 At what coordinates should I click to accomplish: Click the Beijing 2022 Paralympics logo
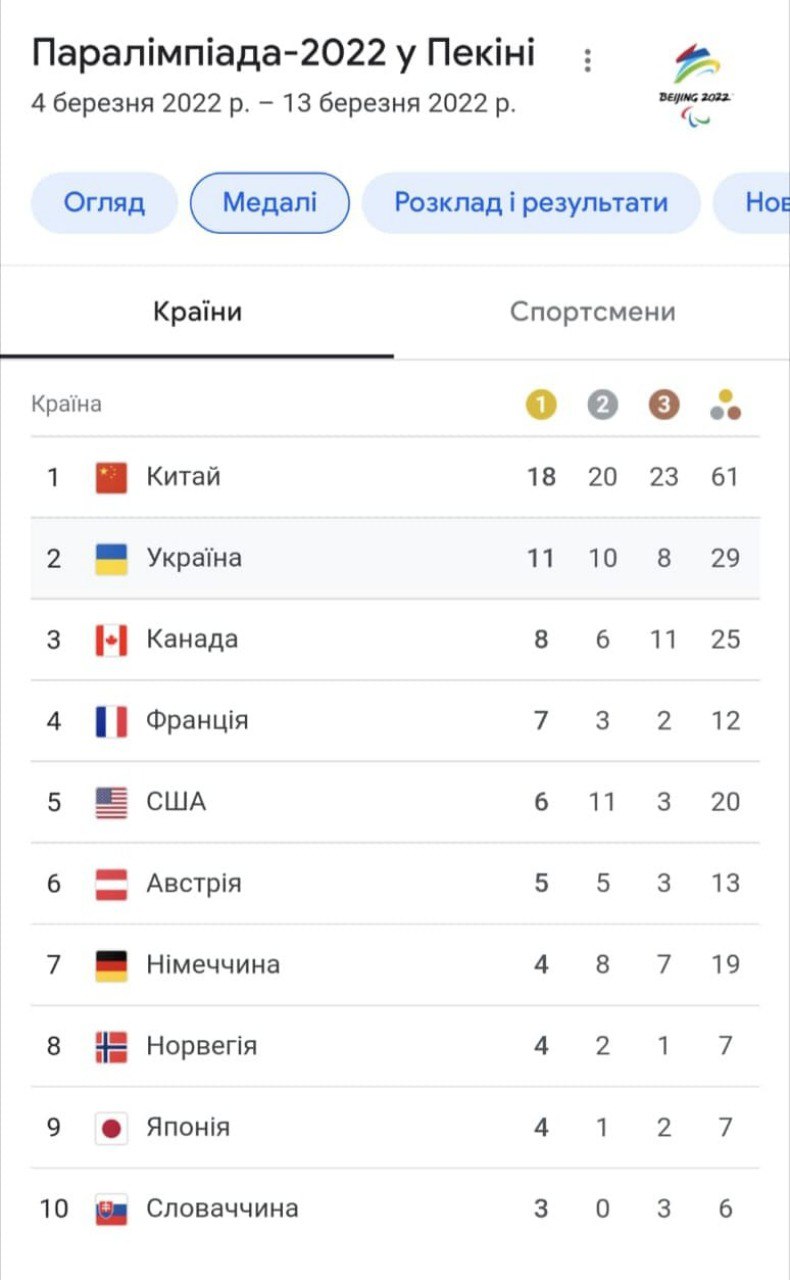(x=695, y=83)
